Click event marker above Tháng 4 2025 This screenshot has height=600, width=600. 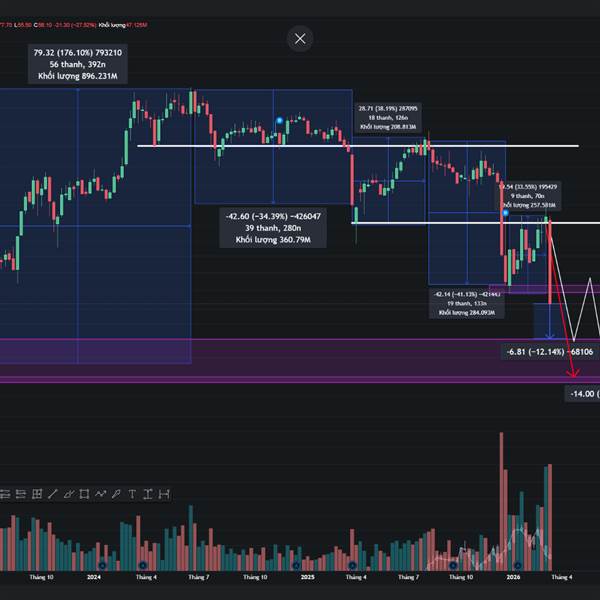(352, 565)
